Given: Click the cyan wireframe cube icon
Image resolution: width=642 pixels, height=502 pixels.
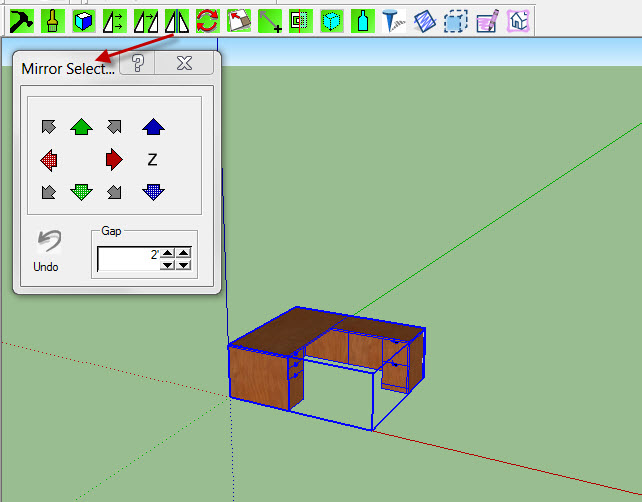Looking at the screenshot, I should 332,21.
